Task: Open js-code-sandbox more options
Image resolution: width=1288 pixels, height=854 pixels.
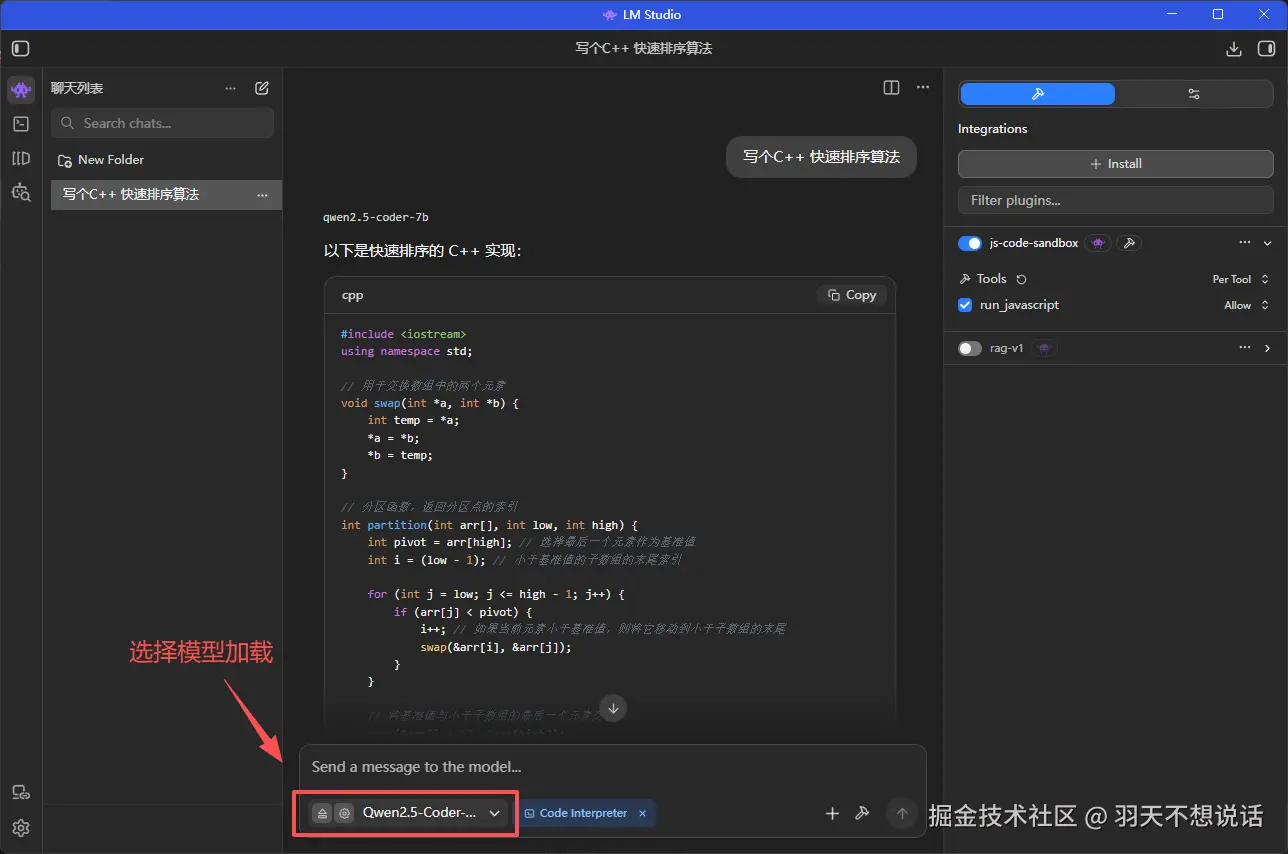Action: tap(1245, 243)
